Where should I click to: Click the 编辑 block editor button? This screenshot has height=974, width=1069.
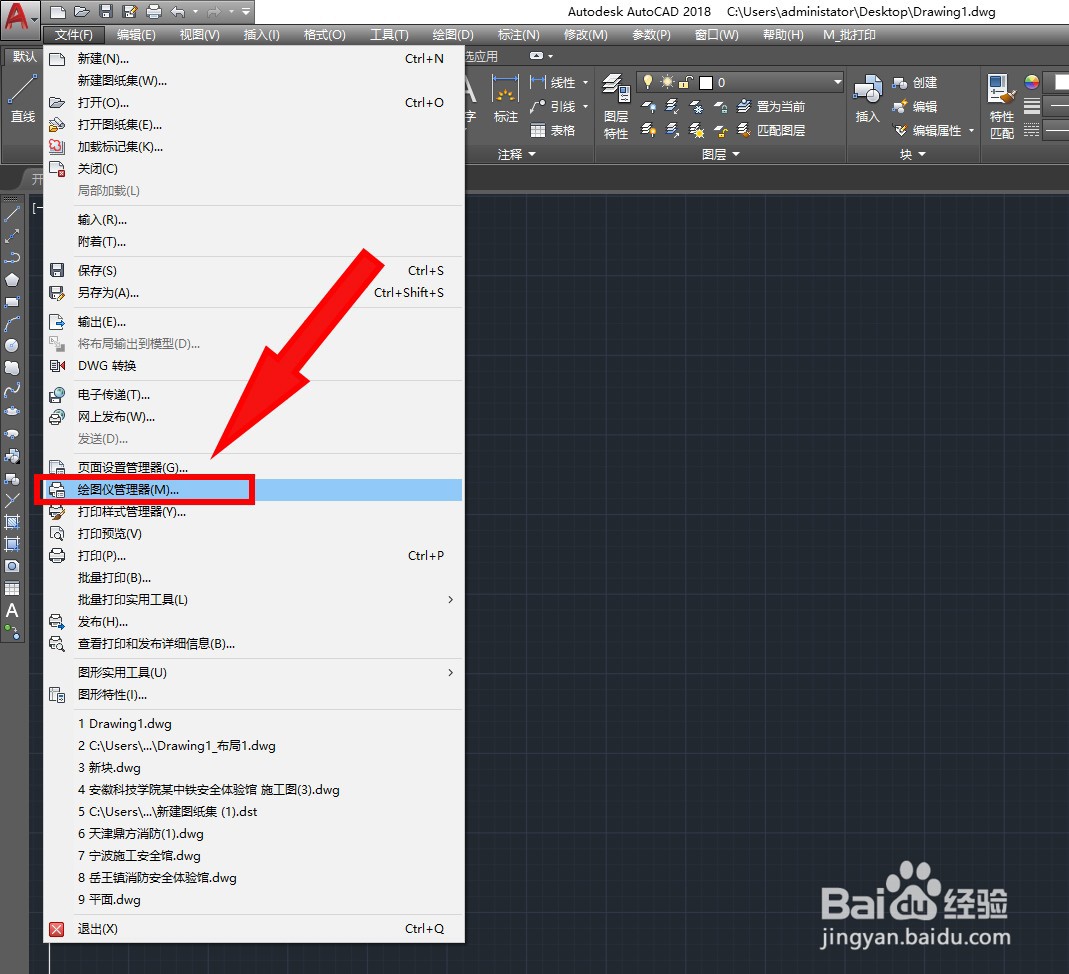[x=914, y=106]
